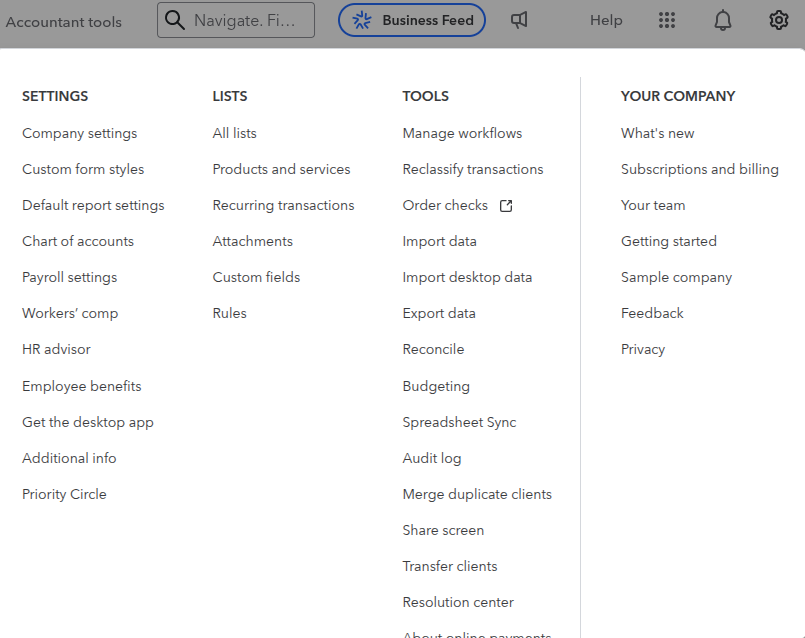805x638 pixels.
Task: Start Reclassify transactions
Action: 473,169
